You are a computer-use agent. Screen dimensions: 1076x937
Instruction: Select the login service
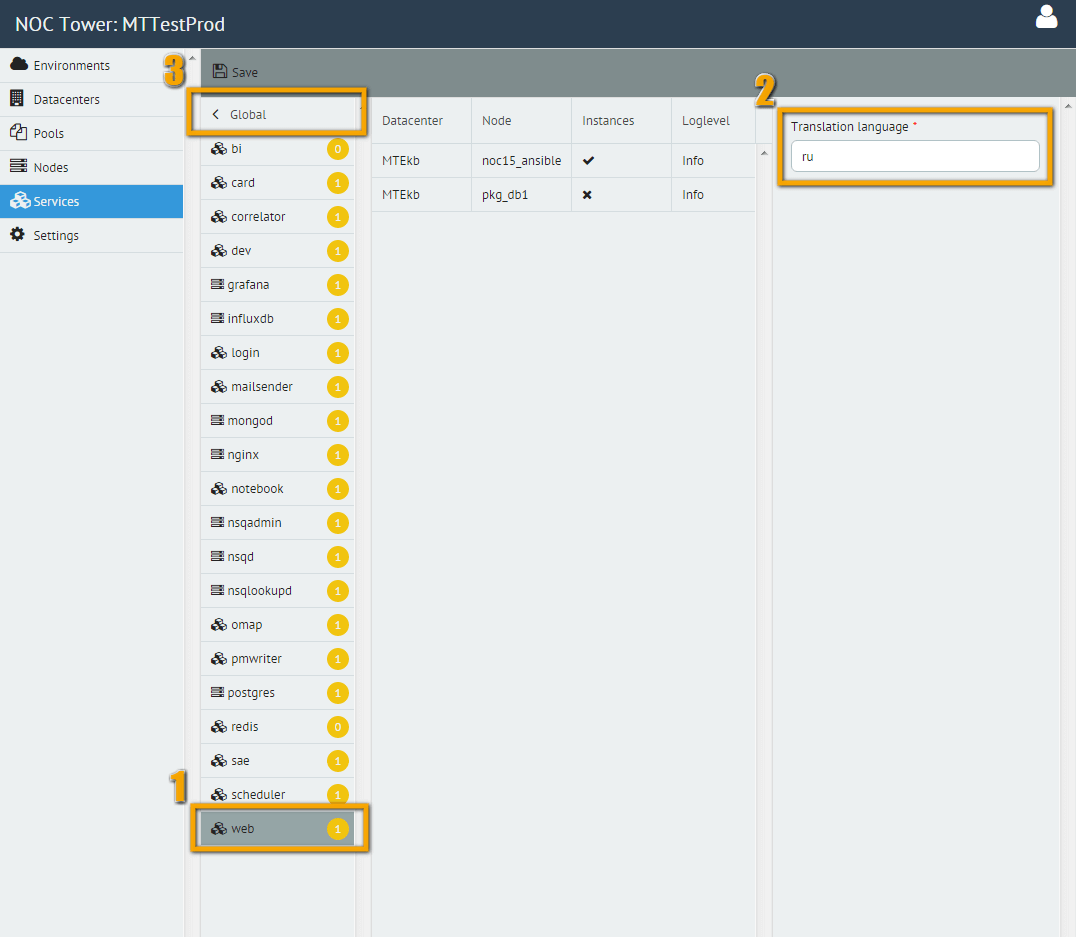277,353
